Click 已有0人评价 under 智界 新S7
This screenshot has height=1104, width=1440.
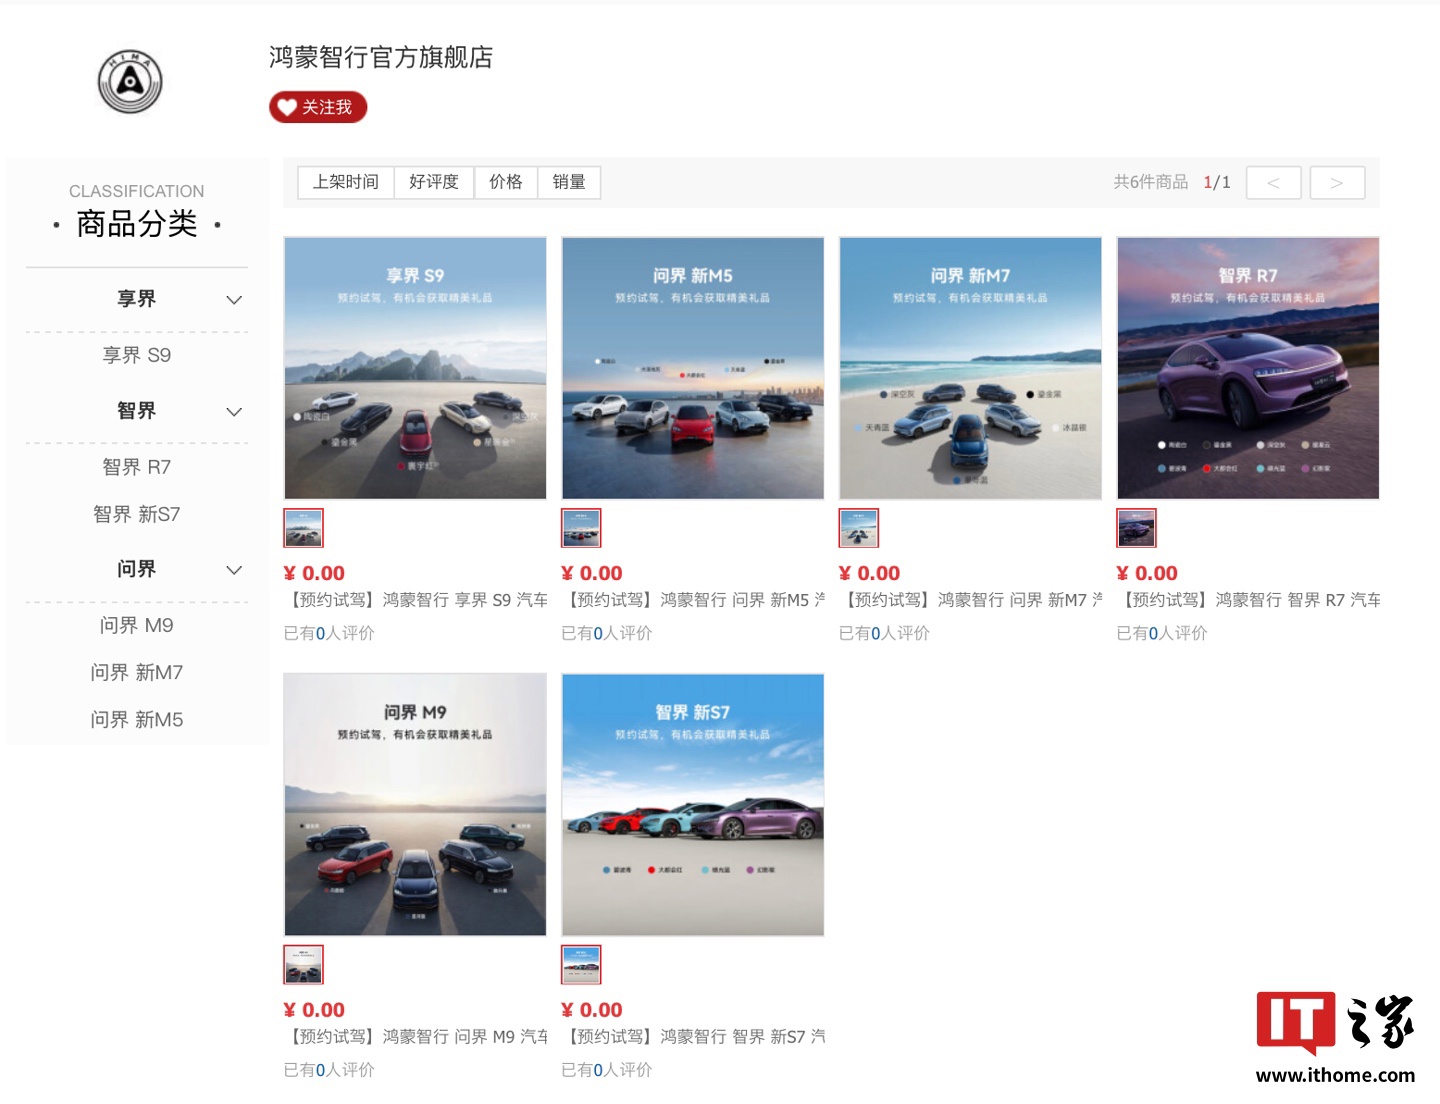click(607, 1070)
